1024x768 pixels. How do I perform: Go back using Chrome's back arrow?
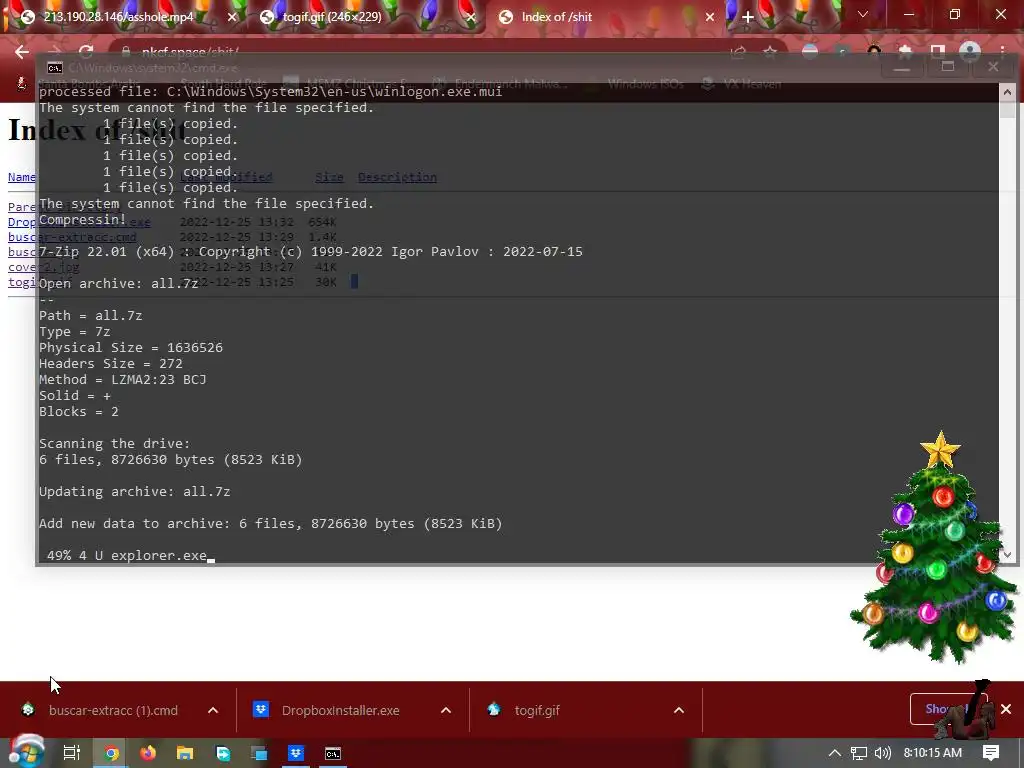[22, 52]
